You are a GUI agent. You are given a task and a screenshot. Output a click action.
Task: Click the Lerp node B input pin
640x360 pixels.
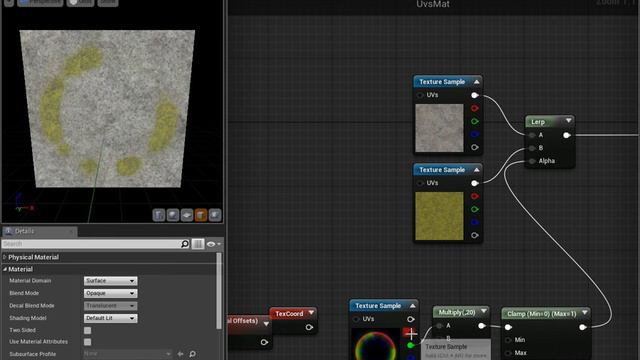(531, 148)
